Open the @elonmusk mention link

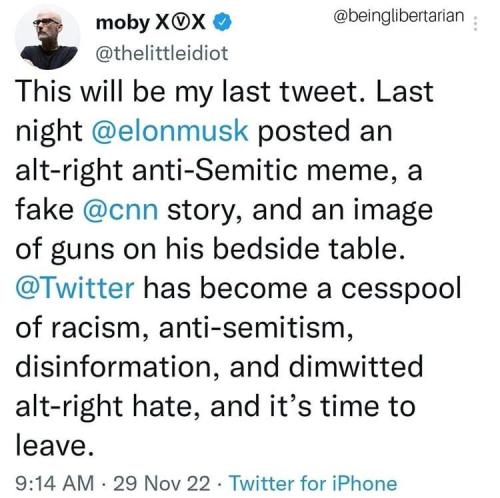[169, 131]
